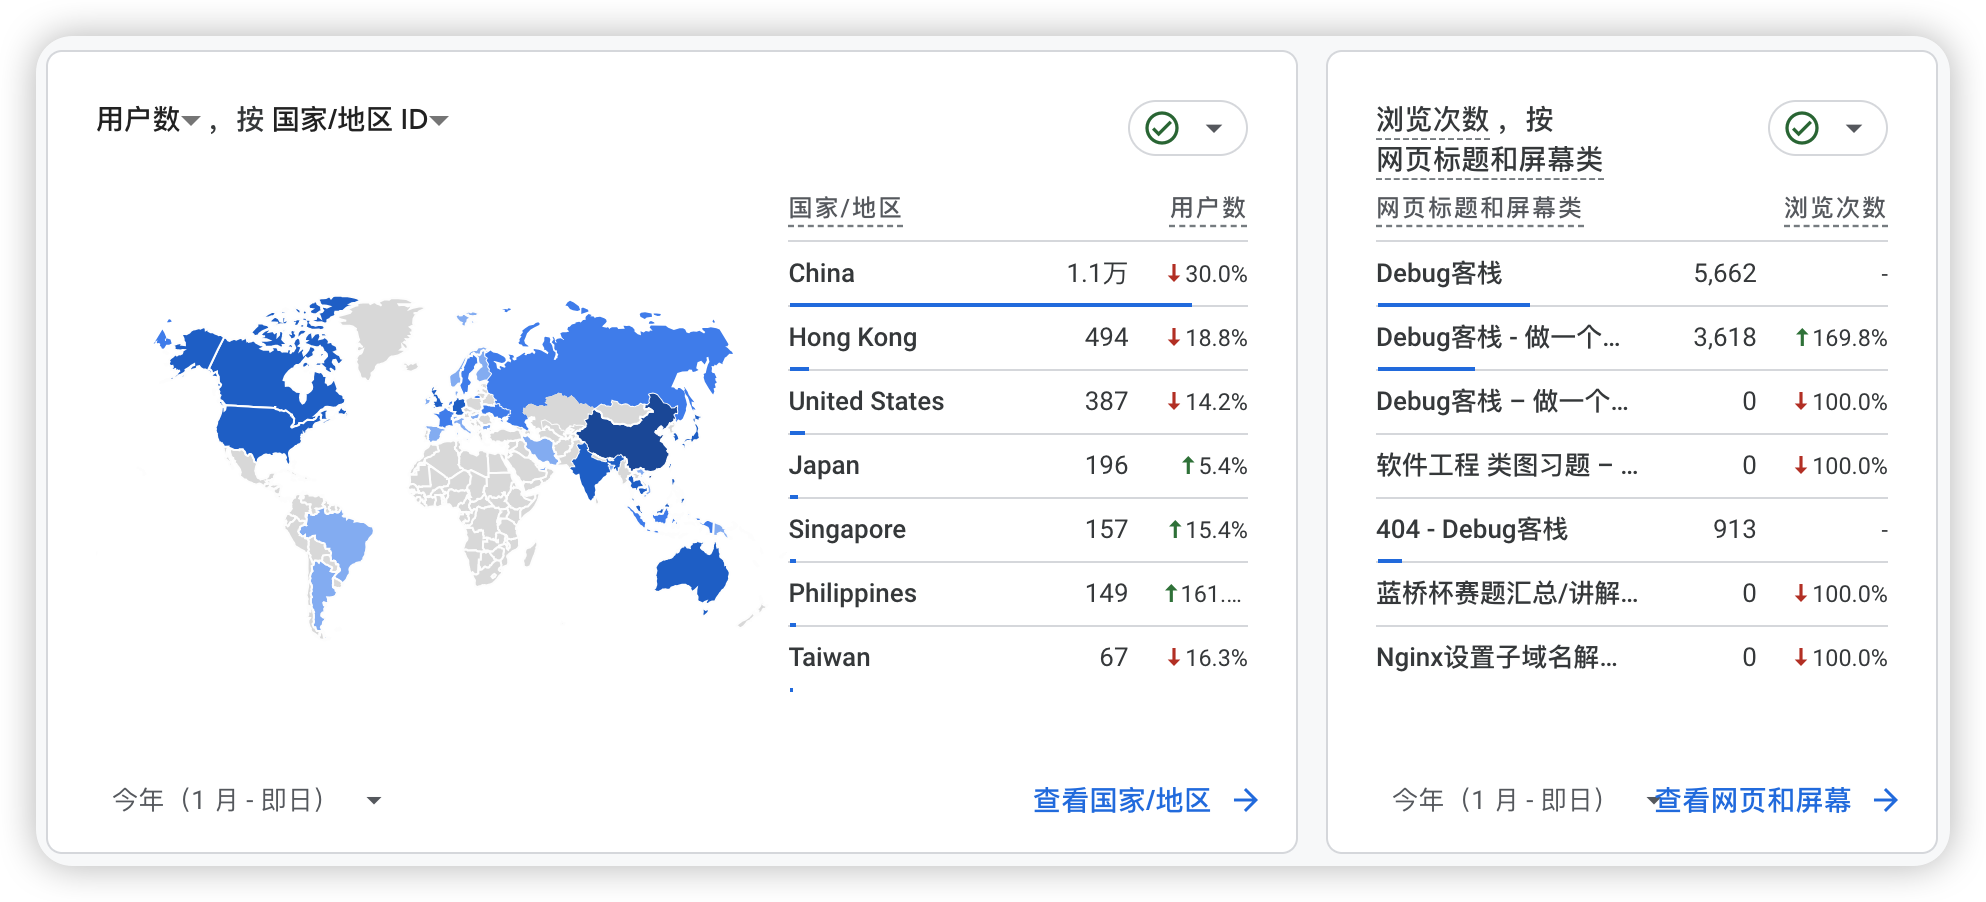
Task: Click the right arrow icon next to 查看国家/地区
Action: pos(1247,800)
